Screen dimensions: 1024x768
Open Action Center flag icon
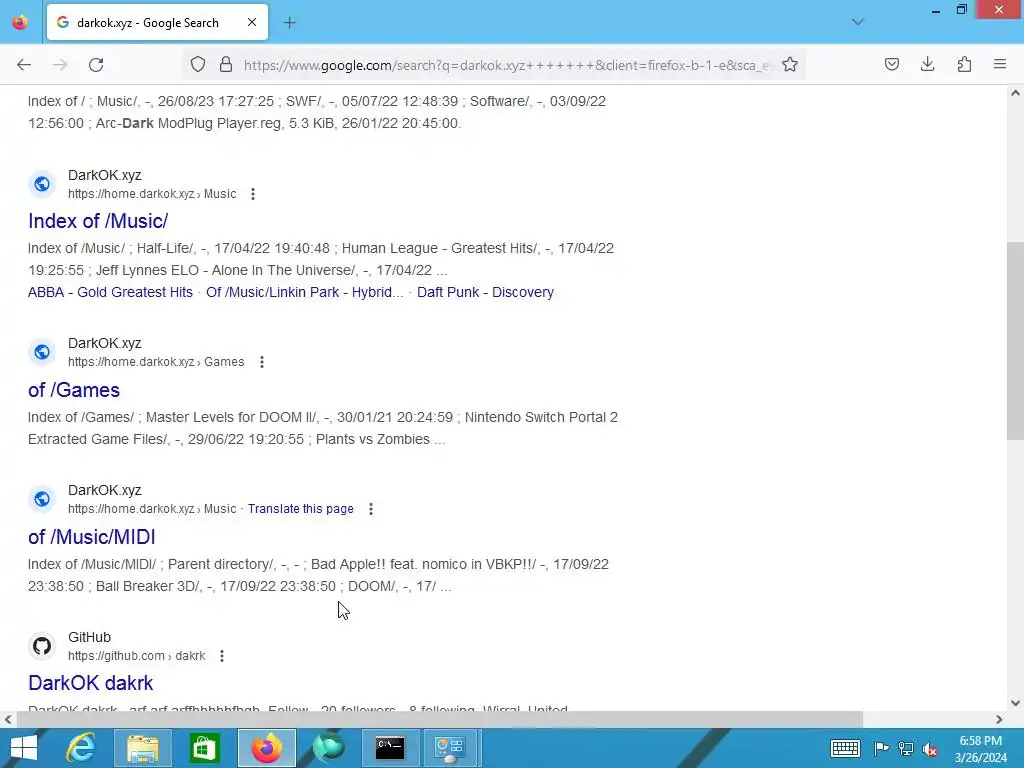(x=881, y=748)
